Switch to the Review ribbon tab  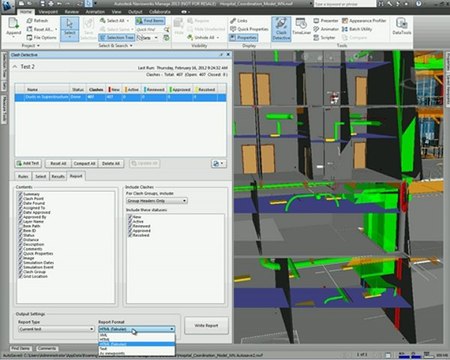tap(72, 12)
